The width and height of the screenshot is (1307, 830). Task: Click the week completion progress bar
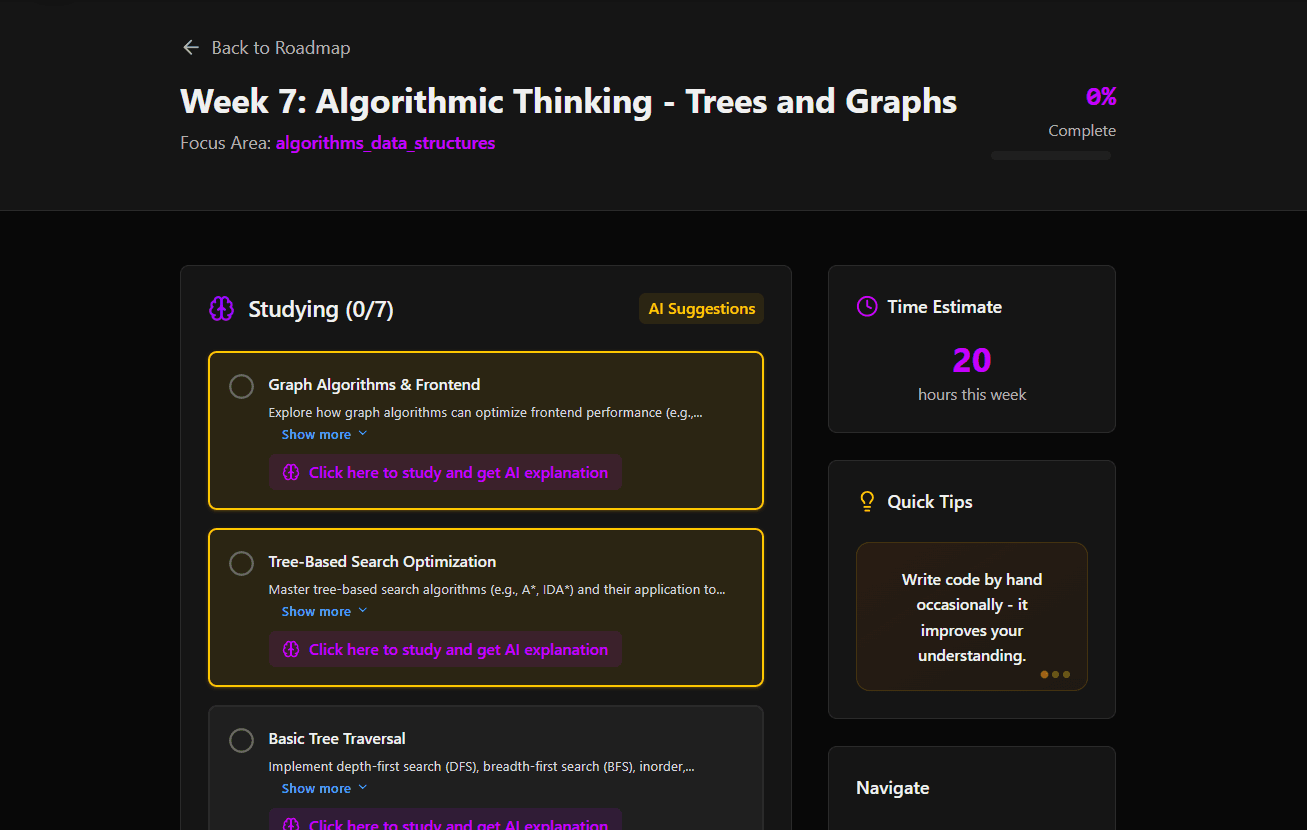1050,156
